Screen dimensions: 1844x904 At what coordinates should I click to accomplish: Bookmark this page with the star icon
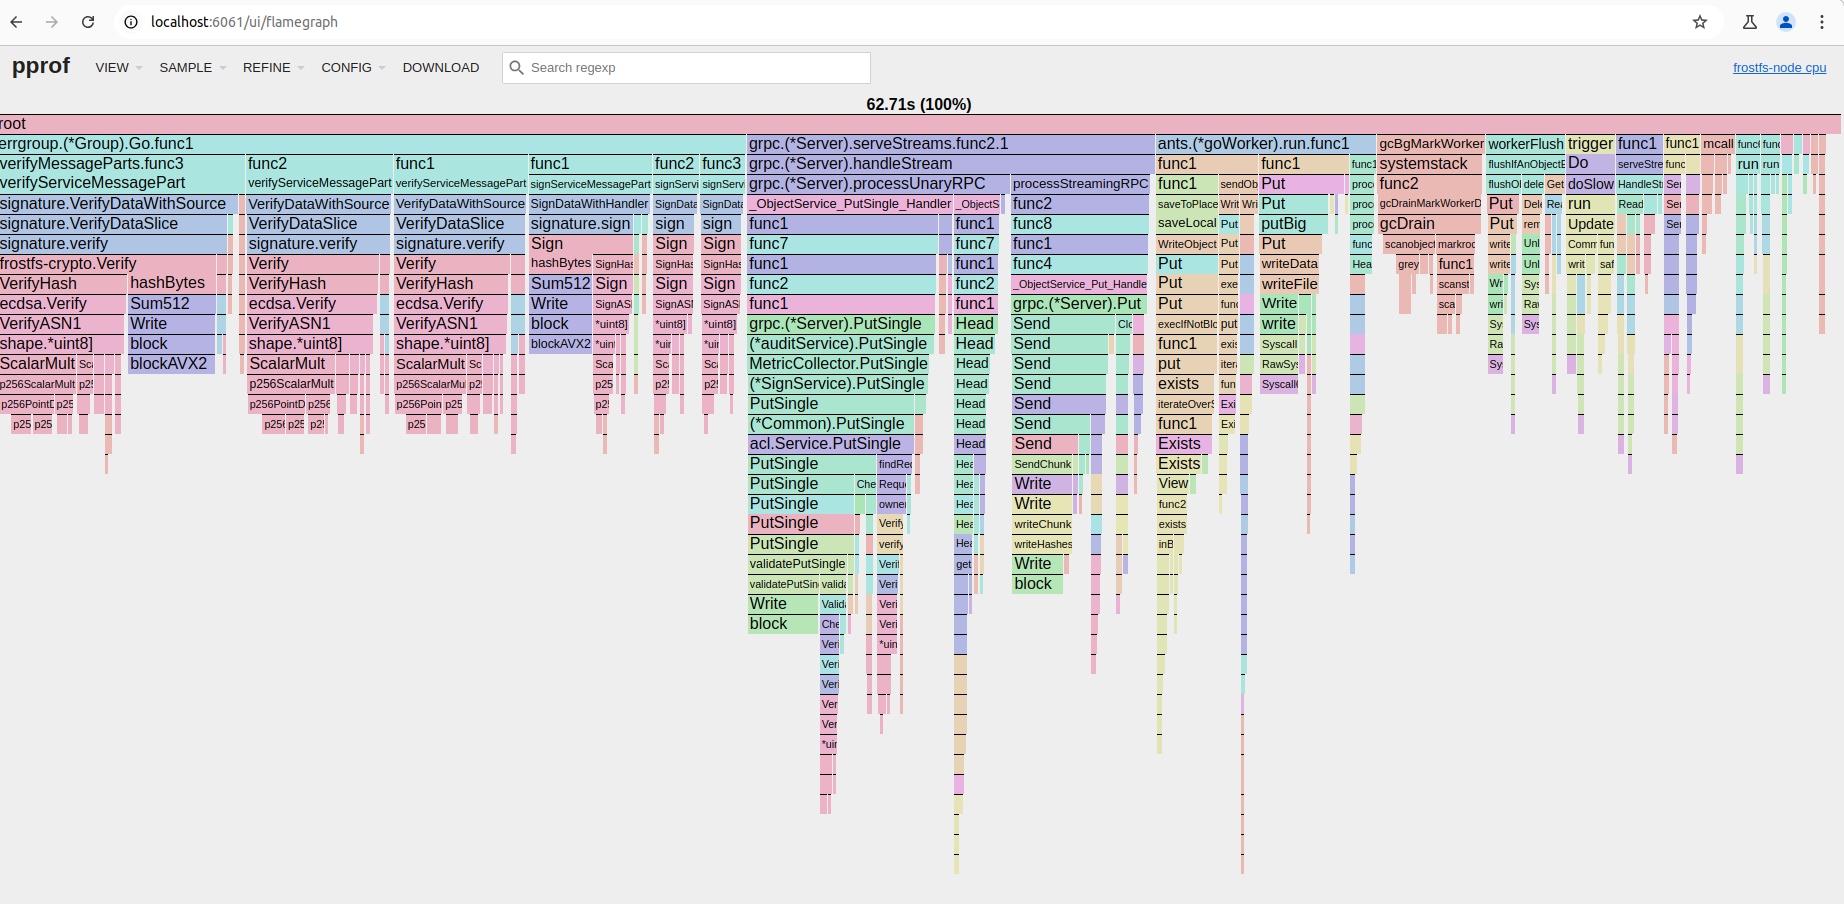(x=1700, y=22)
